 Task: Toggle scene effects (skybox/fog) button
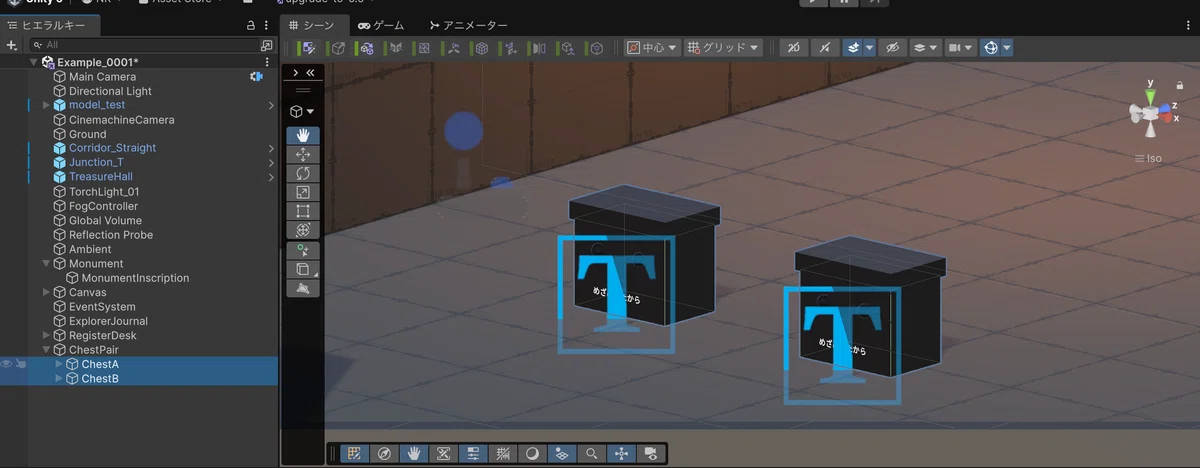(853, 47)
